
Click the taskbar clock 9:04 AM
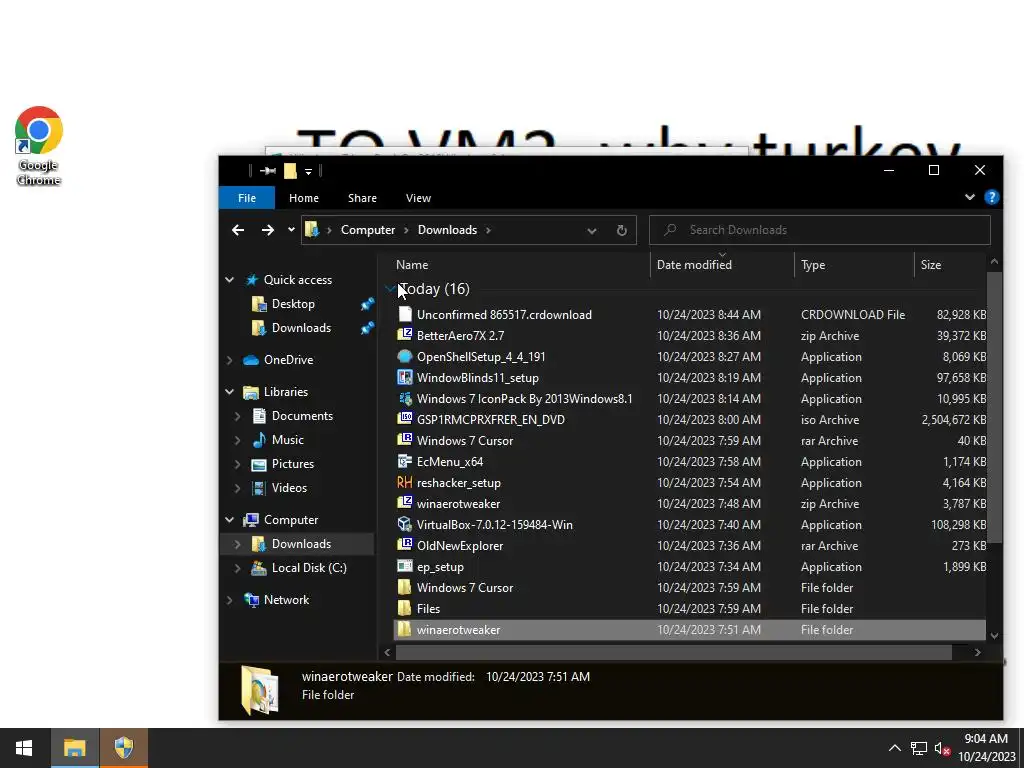click(986, 739)
